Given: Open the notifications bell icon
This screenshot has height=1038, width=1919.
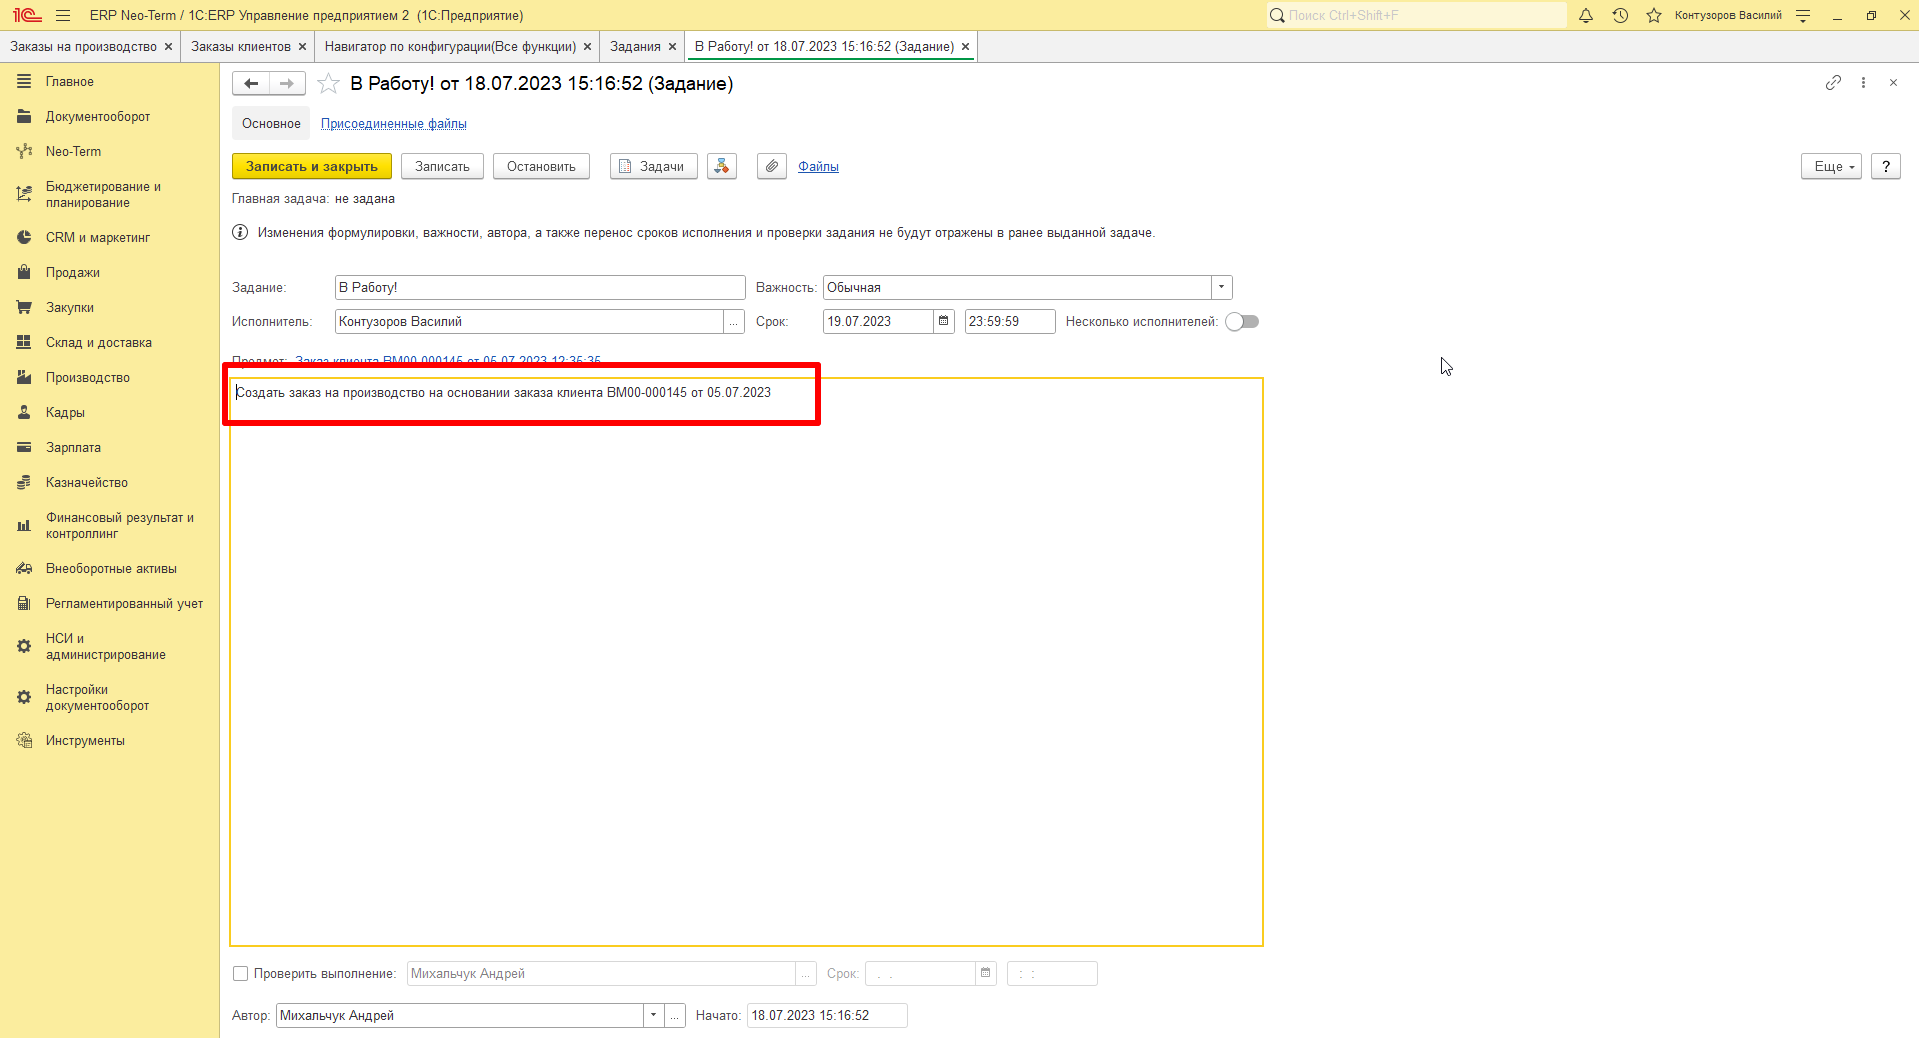Looking at the screenshot, I should point(1586,15).
